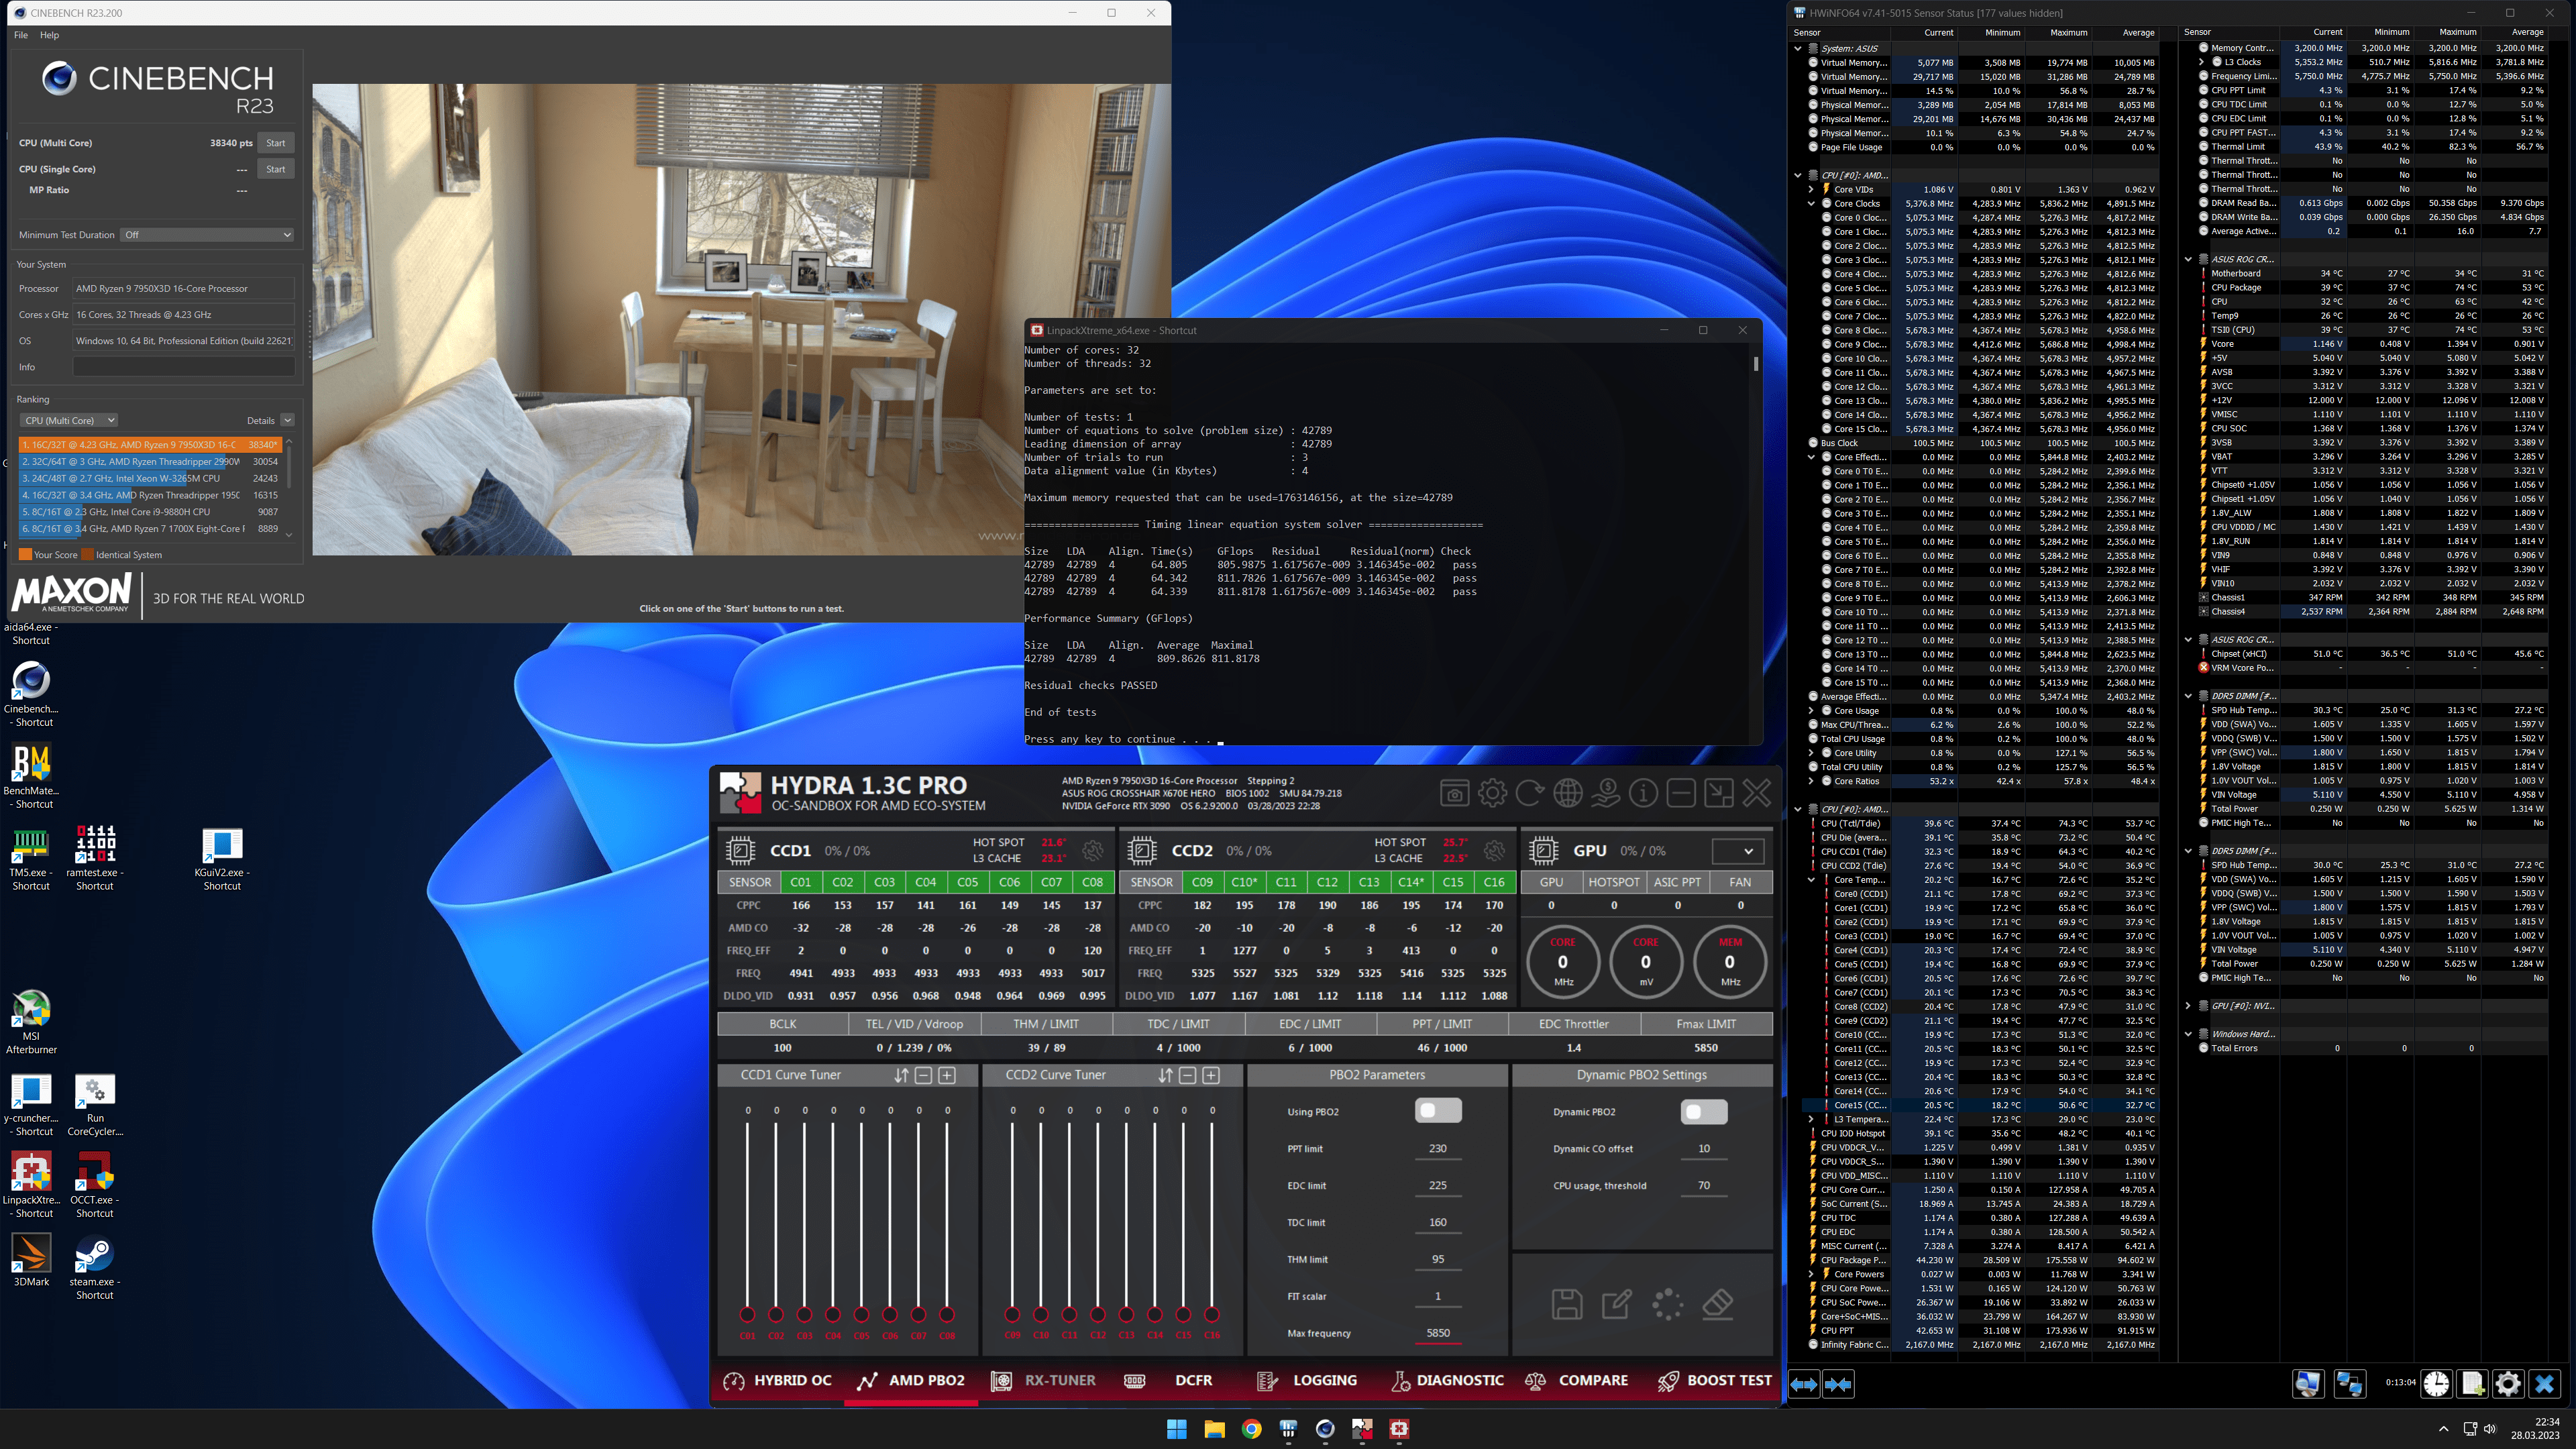Click the HYDRA info icon
This screenshot has height=1449, width=2576.
pos(1643,794)
